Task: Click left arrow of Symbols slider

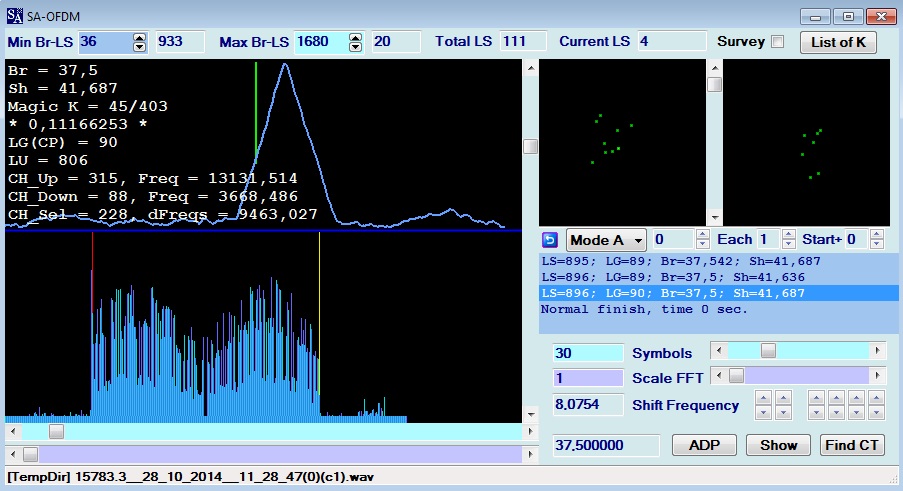Action: pyautogui.click(x=718, y=350)
